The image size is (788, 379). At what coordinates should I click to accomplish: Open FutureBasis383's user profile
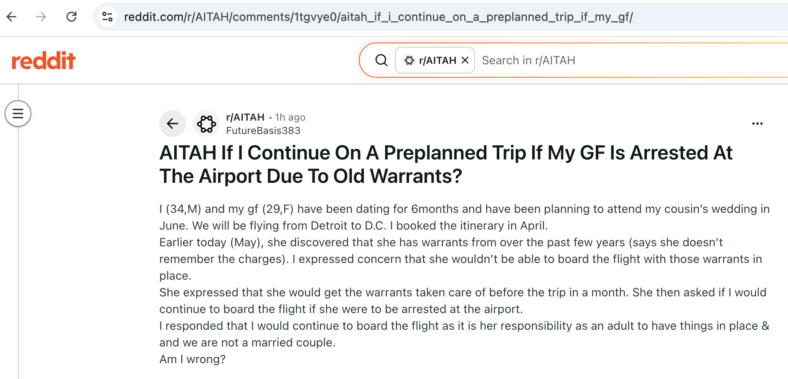[263, 131]
